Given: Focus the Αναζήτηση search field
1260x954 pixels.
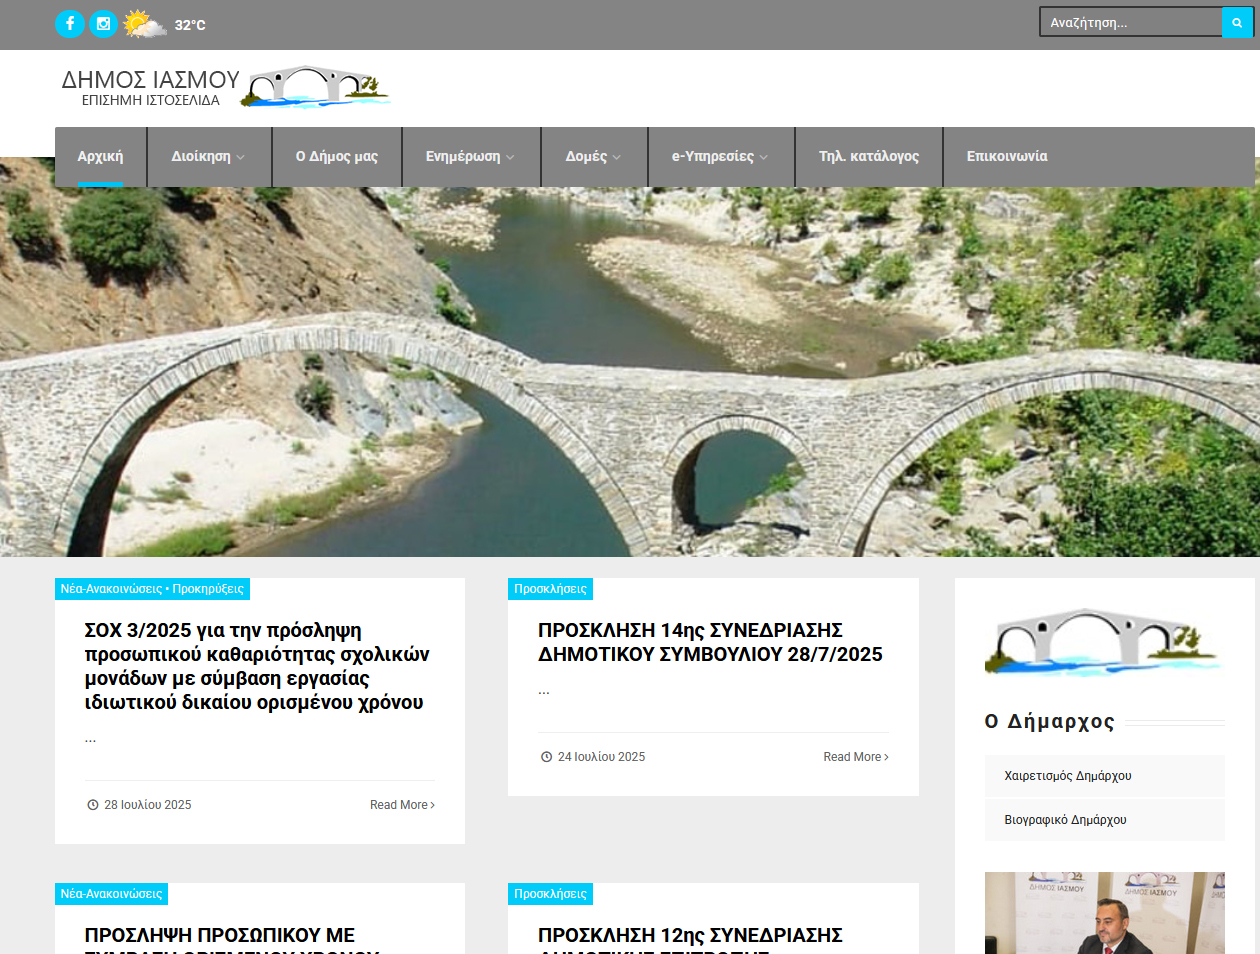Looking at the screenshot, I should (x=1131, y=22).
